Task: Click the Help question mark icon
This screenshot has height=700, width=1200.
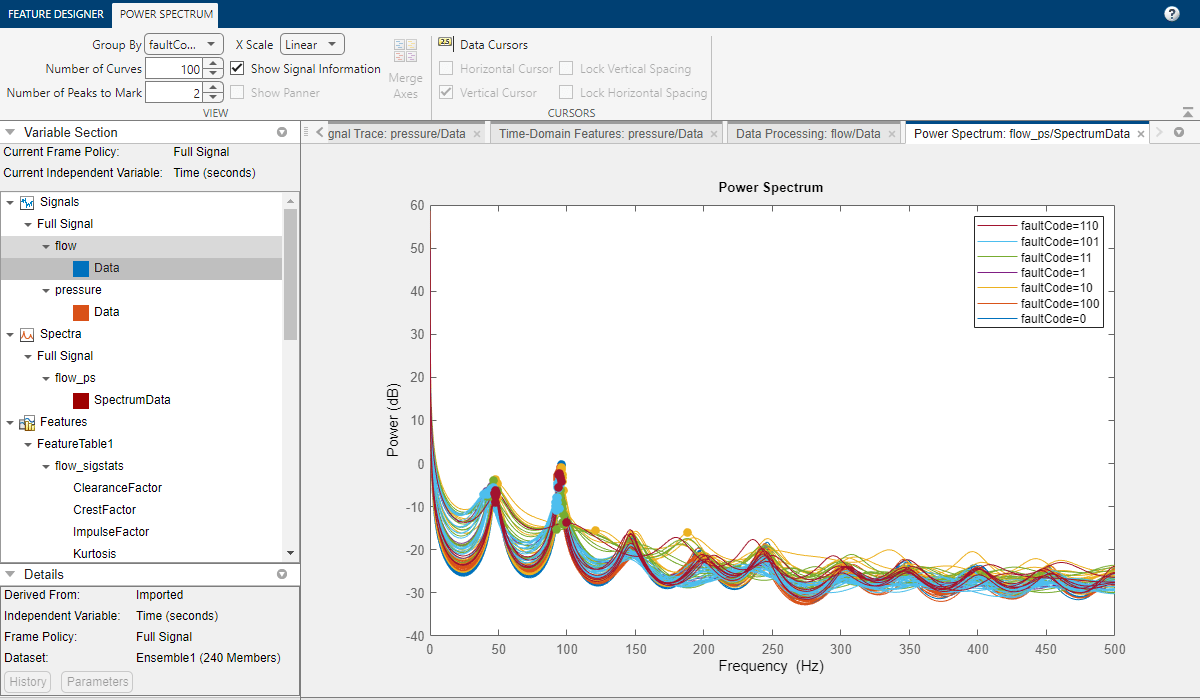Action: (x=1172, y=14)
